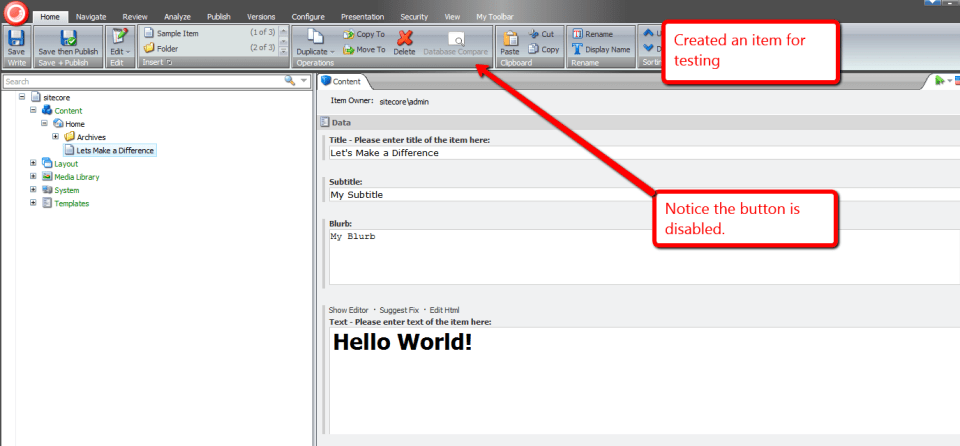960x446 pixels.
Task: Switch to the Publish ribbon tab
Action: pos(217,17)
